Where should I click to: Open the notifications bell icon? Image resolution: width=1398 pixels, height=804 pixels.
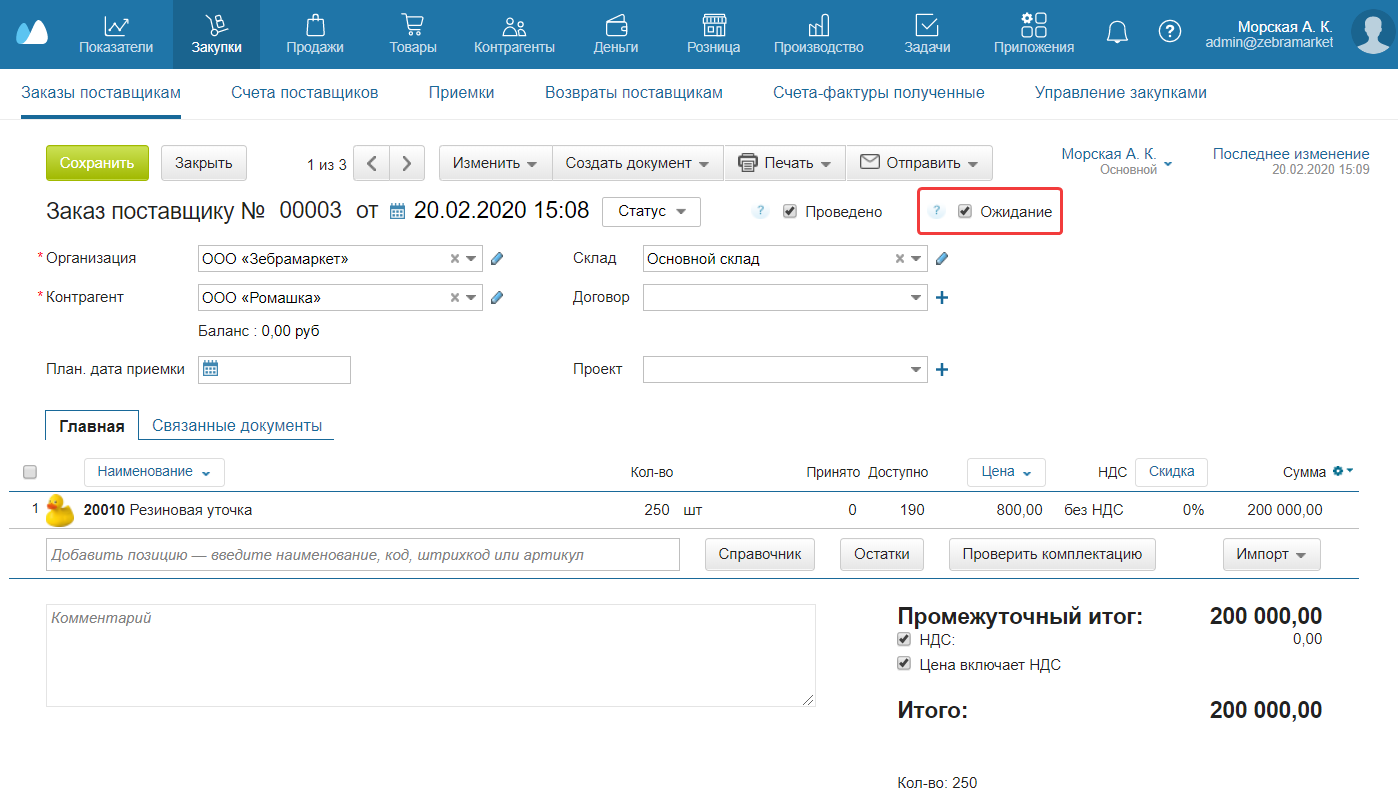click(1117, 32)
